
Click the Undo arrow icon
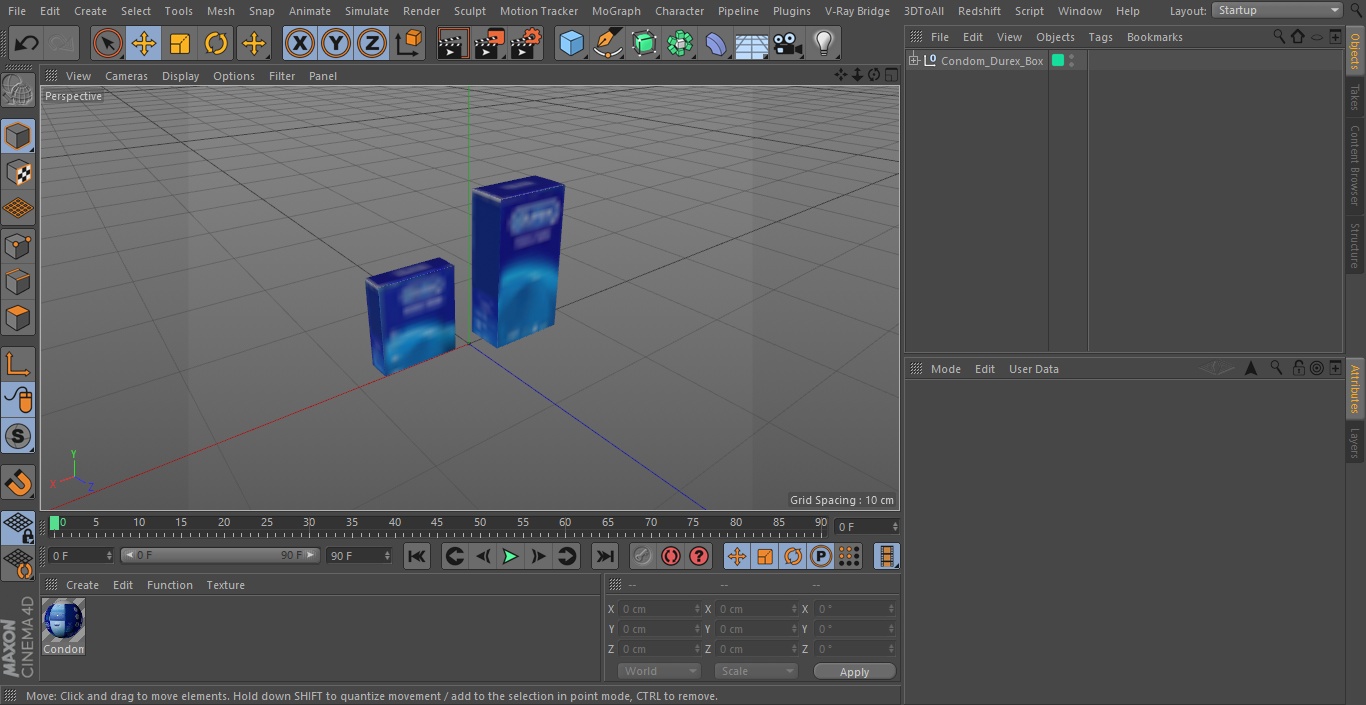[x=27, y=43]
